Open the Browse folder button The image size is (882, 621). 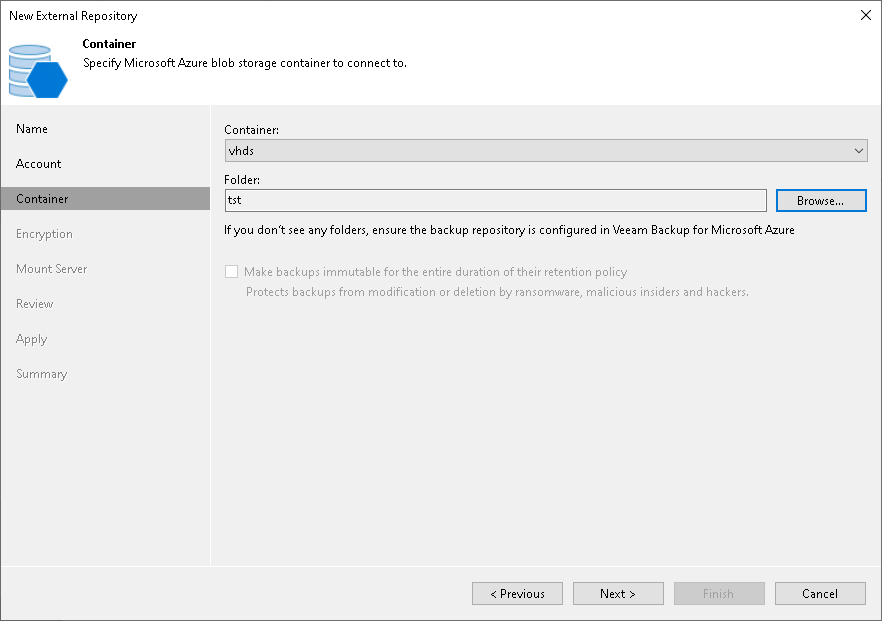click(x=821, y=201)
